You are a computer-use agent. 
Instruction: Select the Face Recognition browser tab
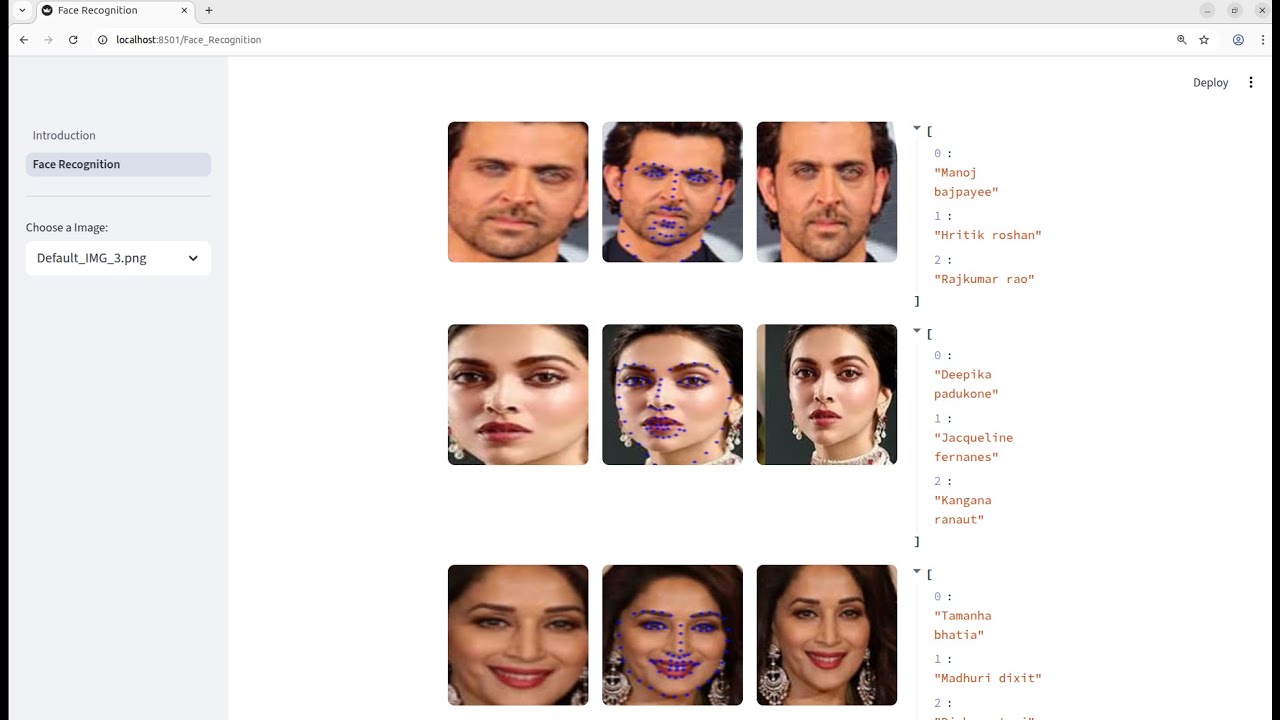click(x=115, y=10)
